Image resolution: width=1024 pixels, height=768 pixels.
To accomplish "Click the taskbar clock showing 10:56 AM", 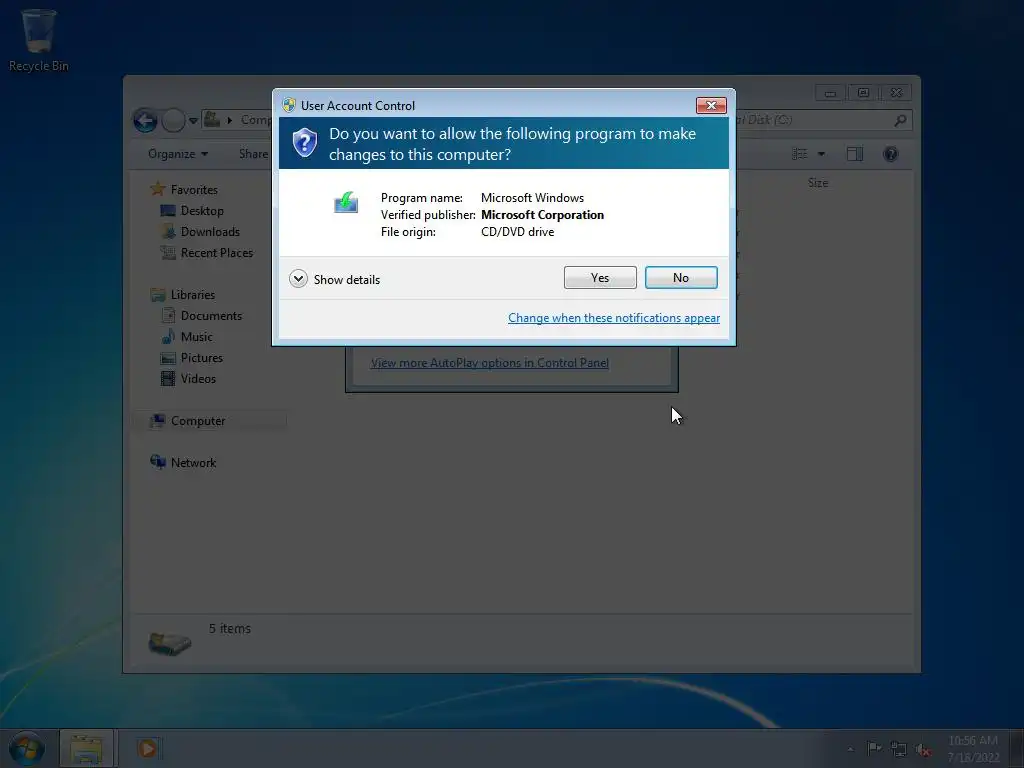I will (973, 748).
